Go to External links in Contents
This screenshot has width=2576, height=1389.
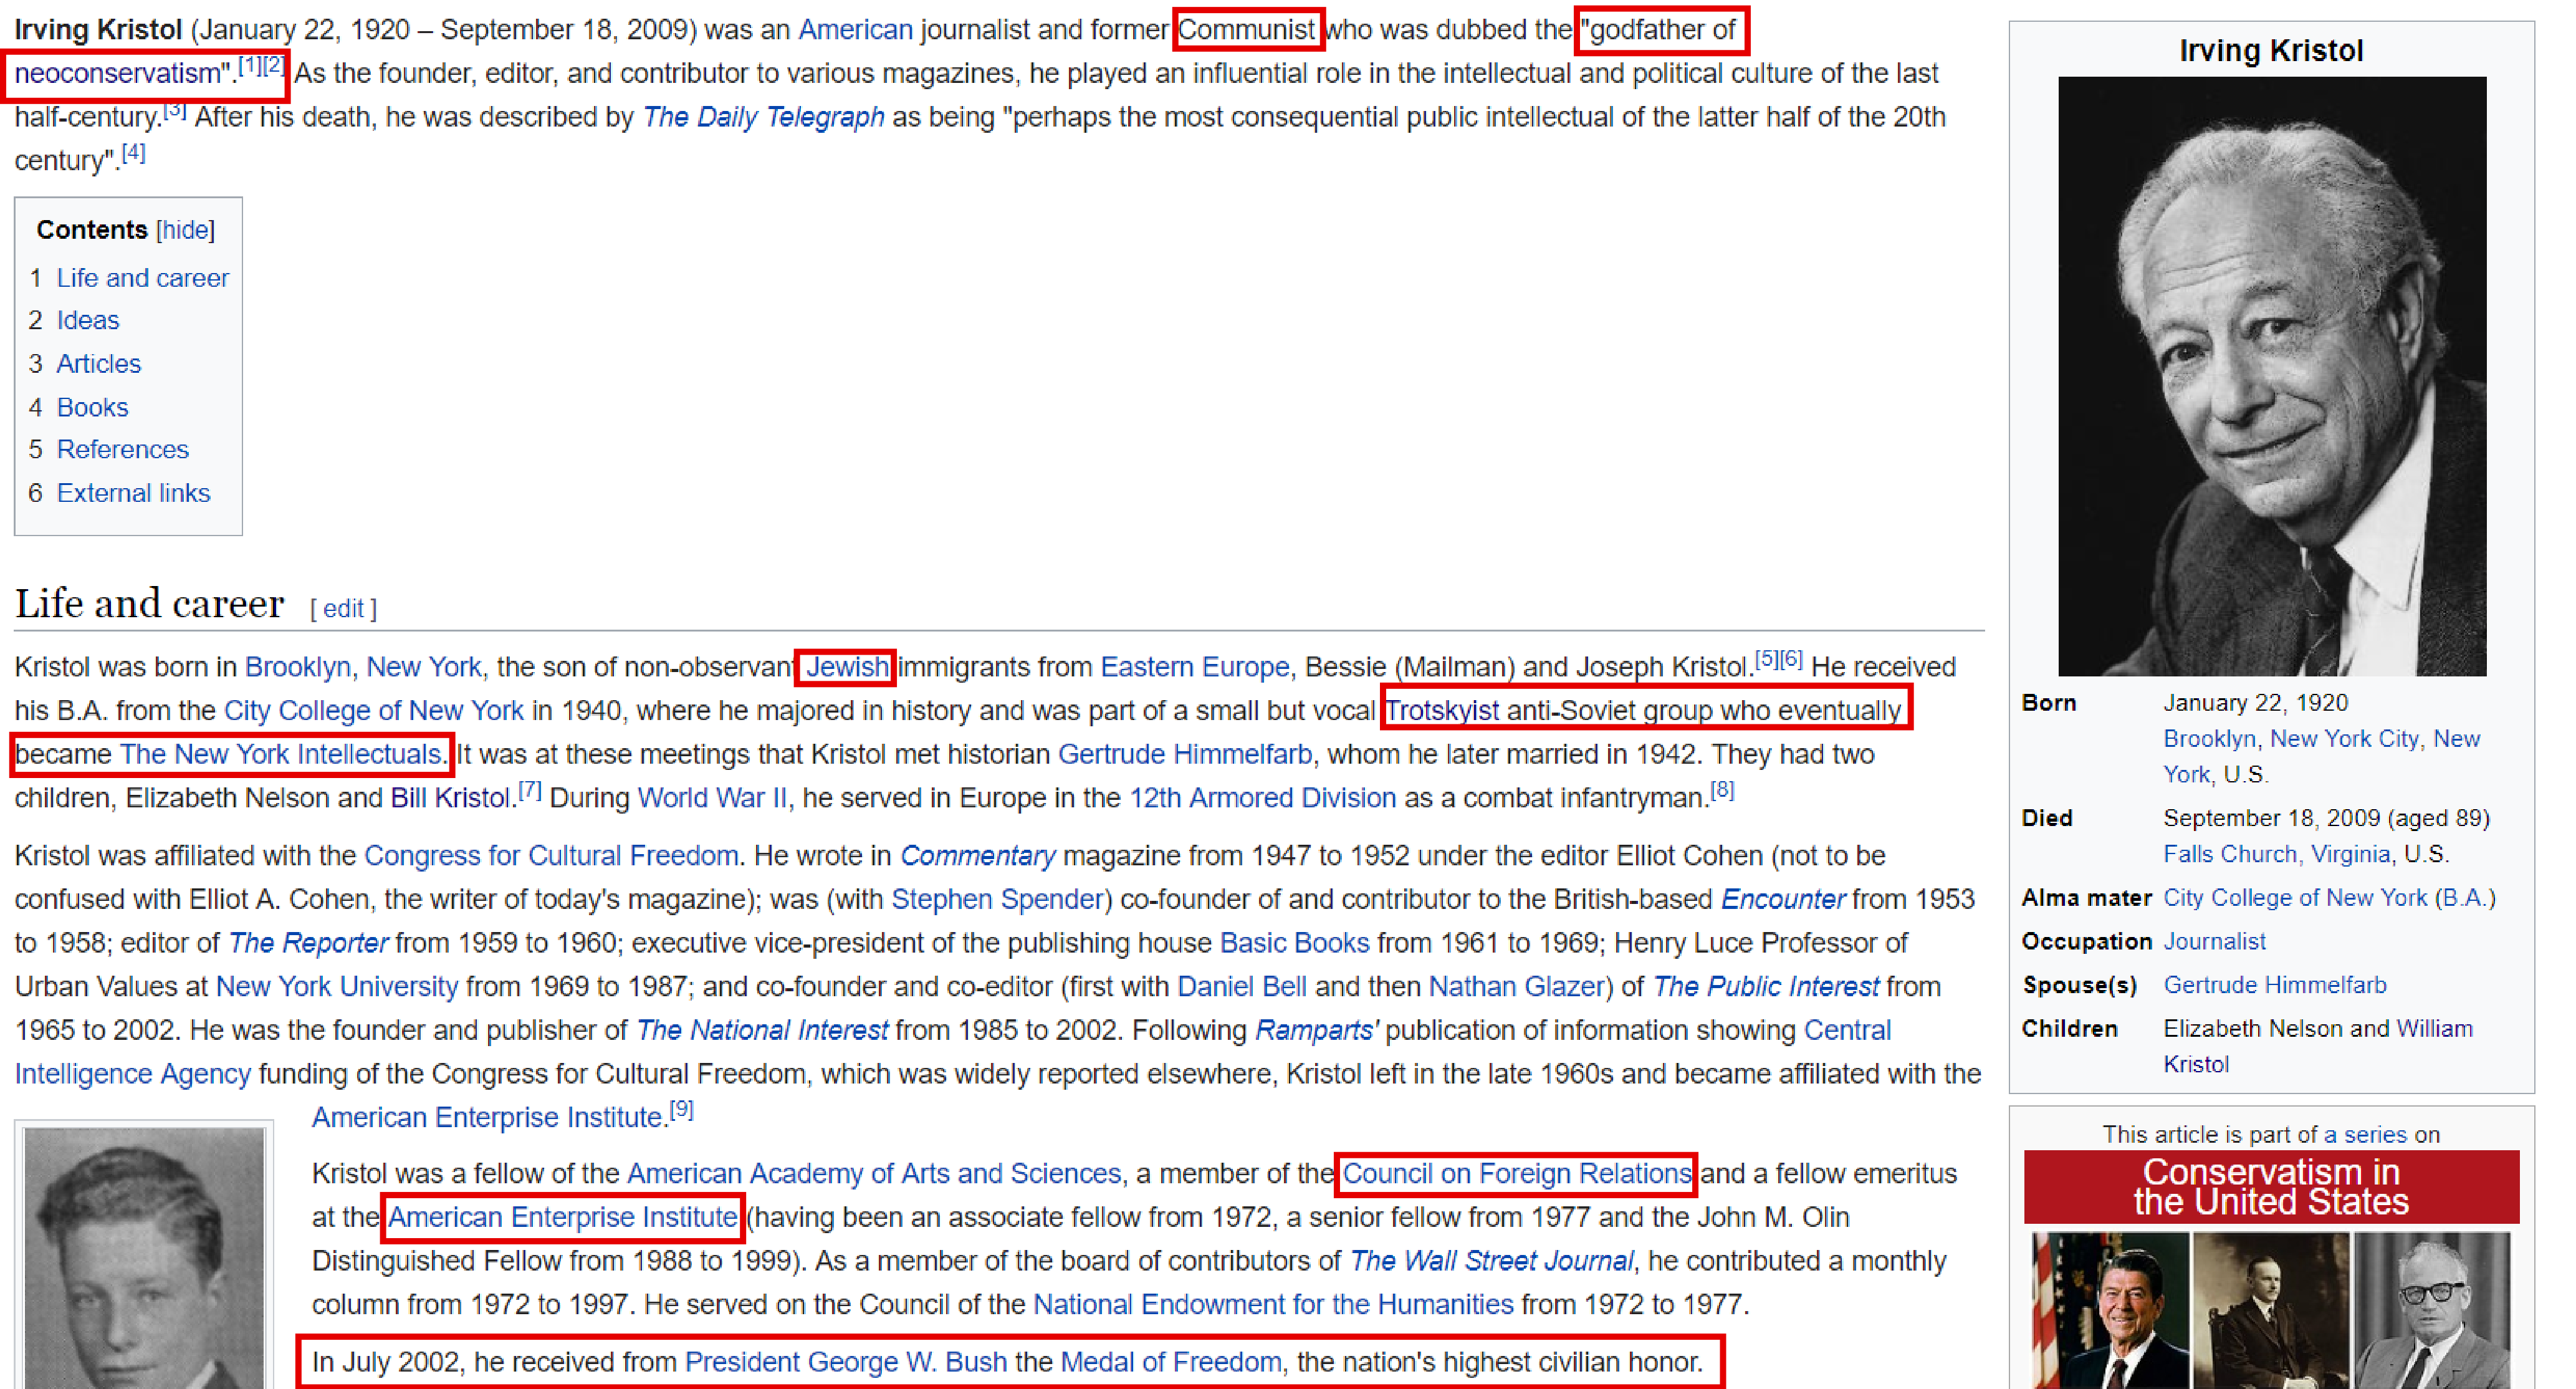[x=133, y=493]
